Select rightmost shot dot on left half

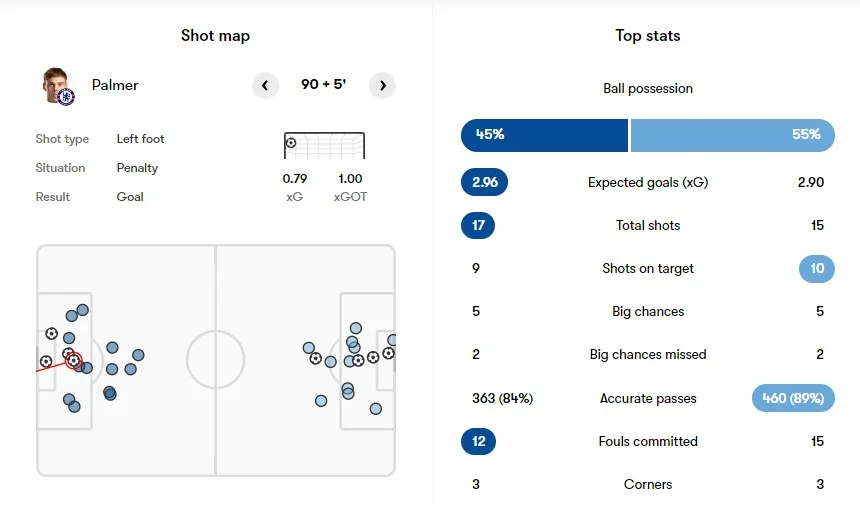pos(138,355)
